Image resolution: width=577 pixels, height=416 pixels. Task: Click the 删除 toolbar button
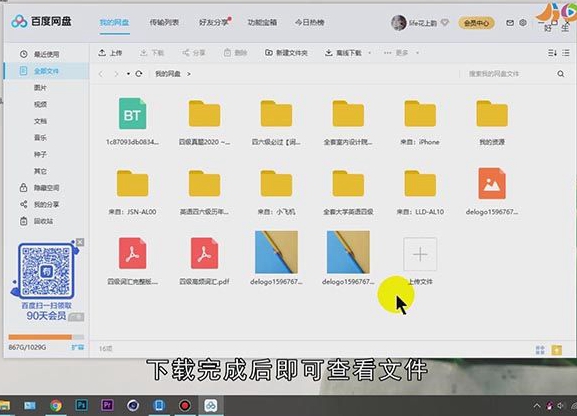tap(236, 53)
